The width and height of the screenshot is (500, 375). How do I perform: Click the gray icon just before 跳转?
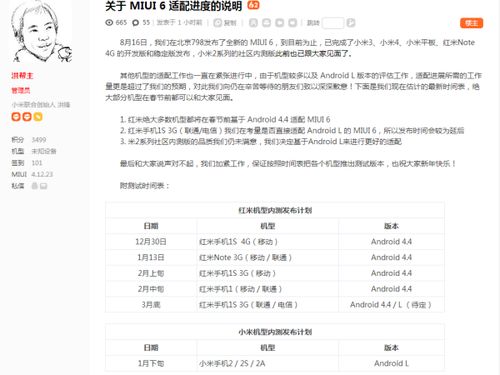pos(292,23)
